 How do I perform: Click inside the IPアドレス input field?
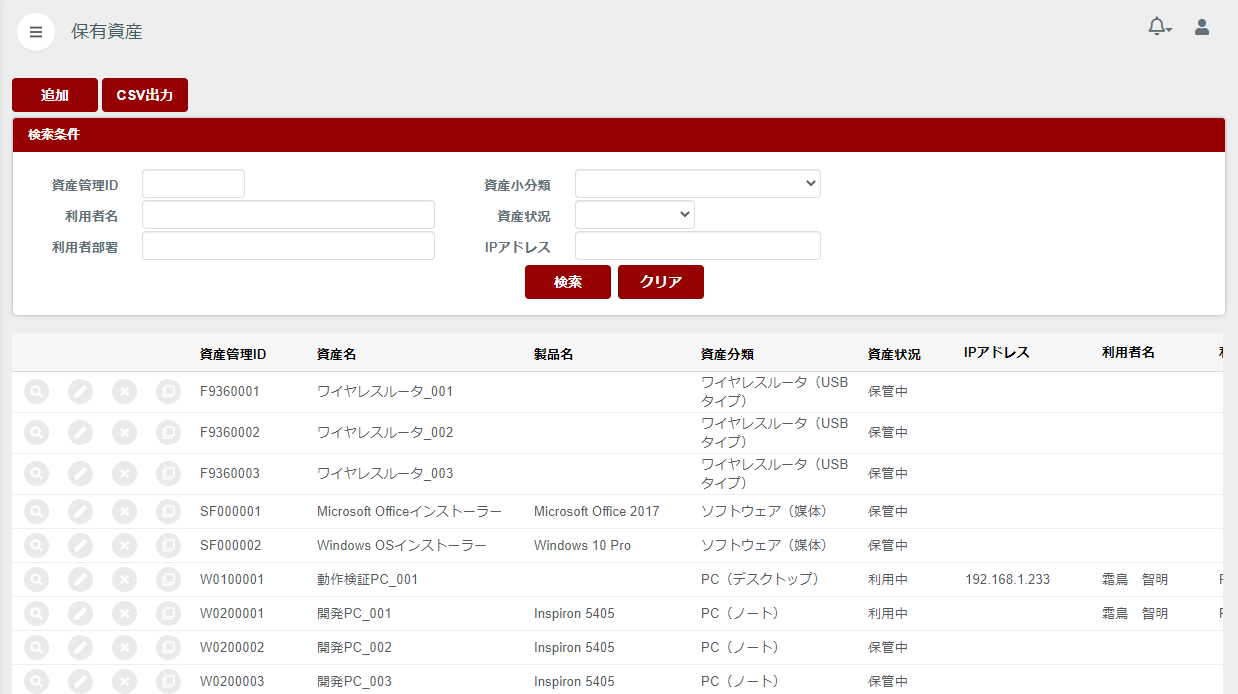(696, 245)
